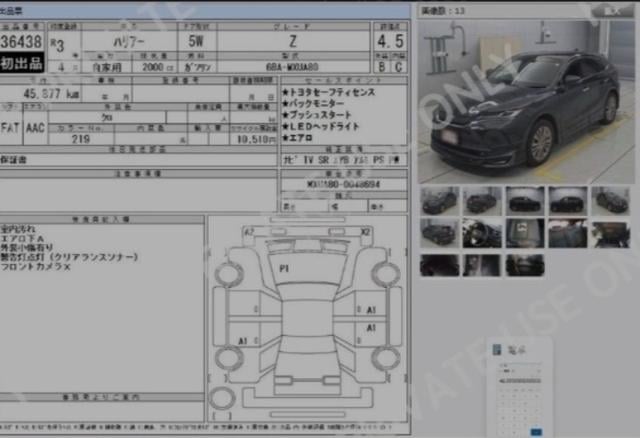Select the first thumbnail in the bottom row

(440, 265)
